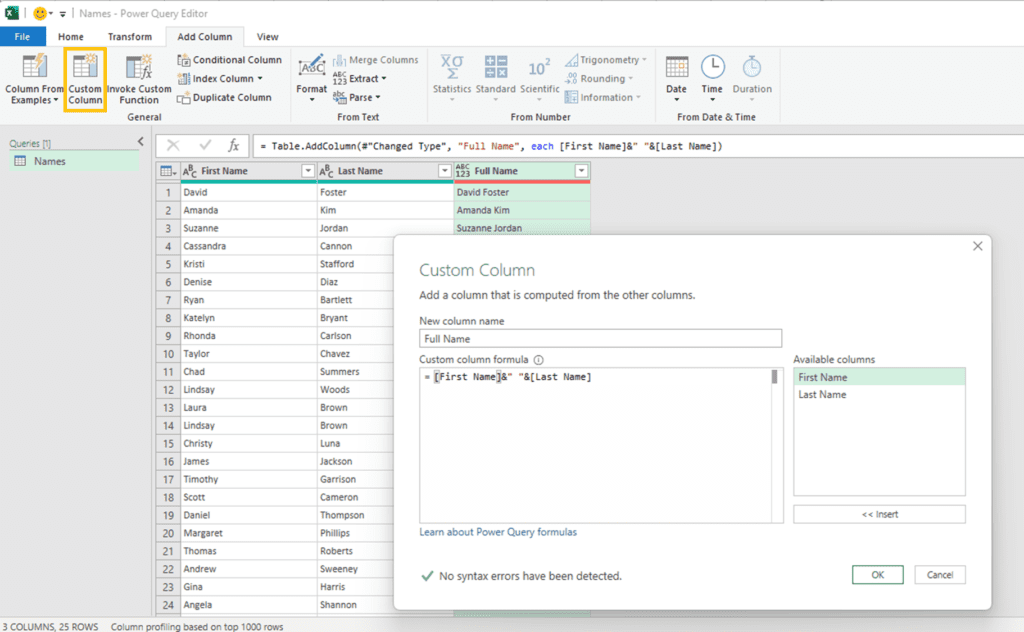Screen dimensions: 1024x632
Task: Select row number 12
Action: click(168, 390)
